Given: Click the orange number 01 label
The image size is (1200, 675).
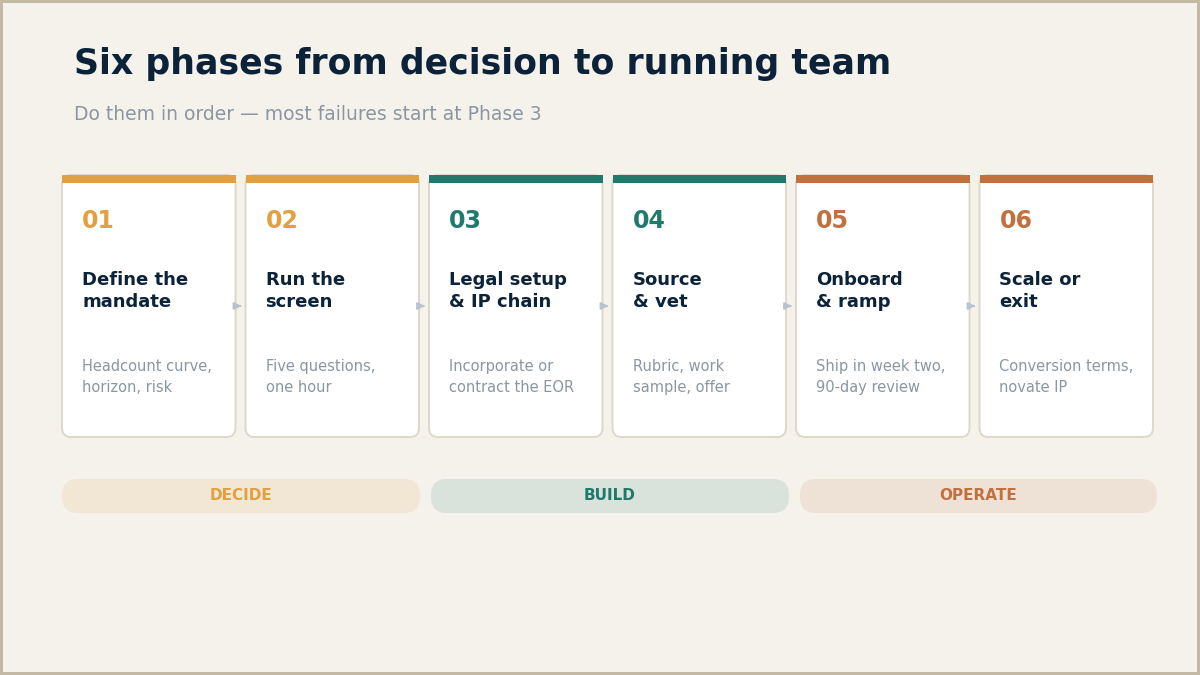Looking at the screenshot, I should coord(98,221).
